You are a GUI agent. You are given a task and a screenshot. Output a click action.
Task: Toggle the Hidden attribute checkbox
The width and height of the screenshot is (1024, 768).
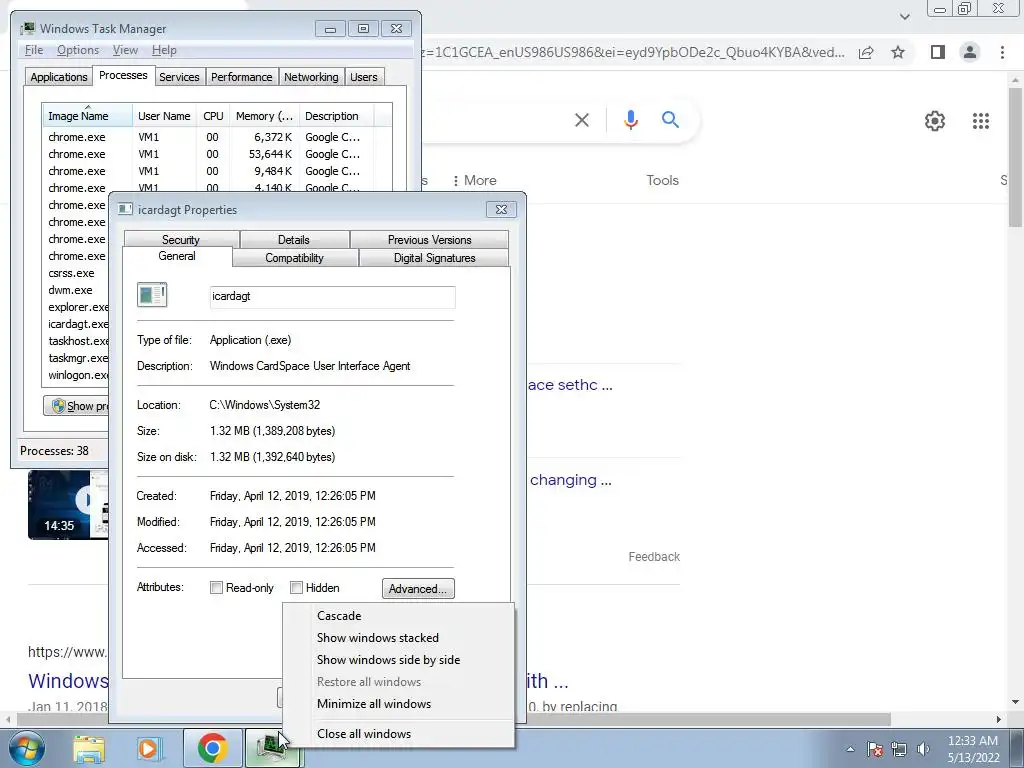click(x=296, y=588)
